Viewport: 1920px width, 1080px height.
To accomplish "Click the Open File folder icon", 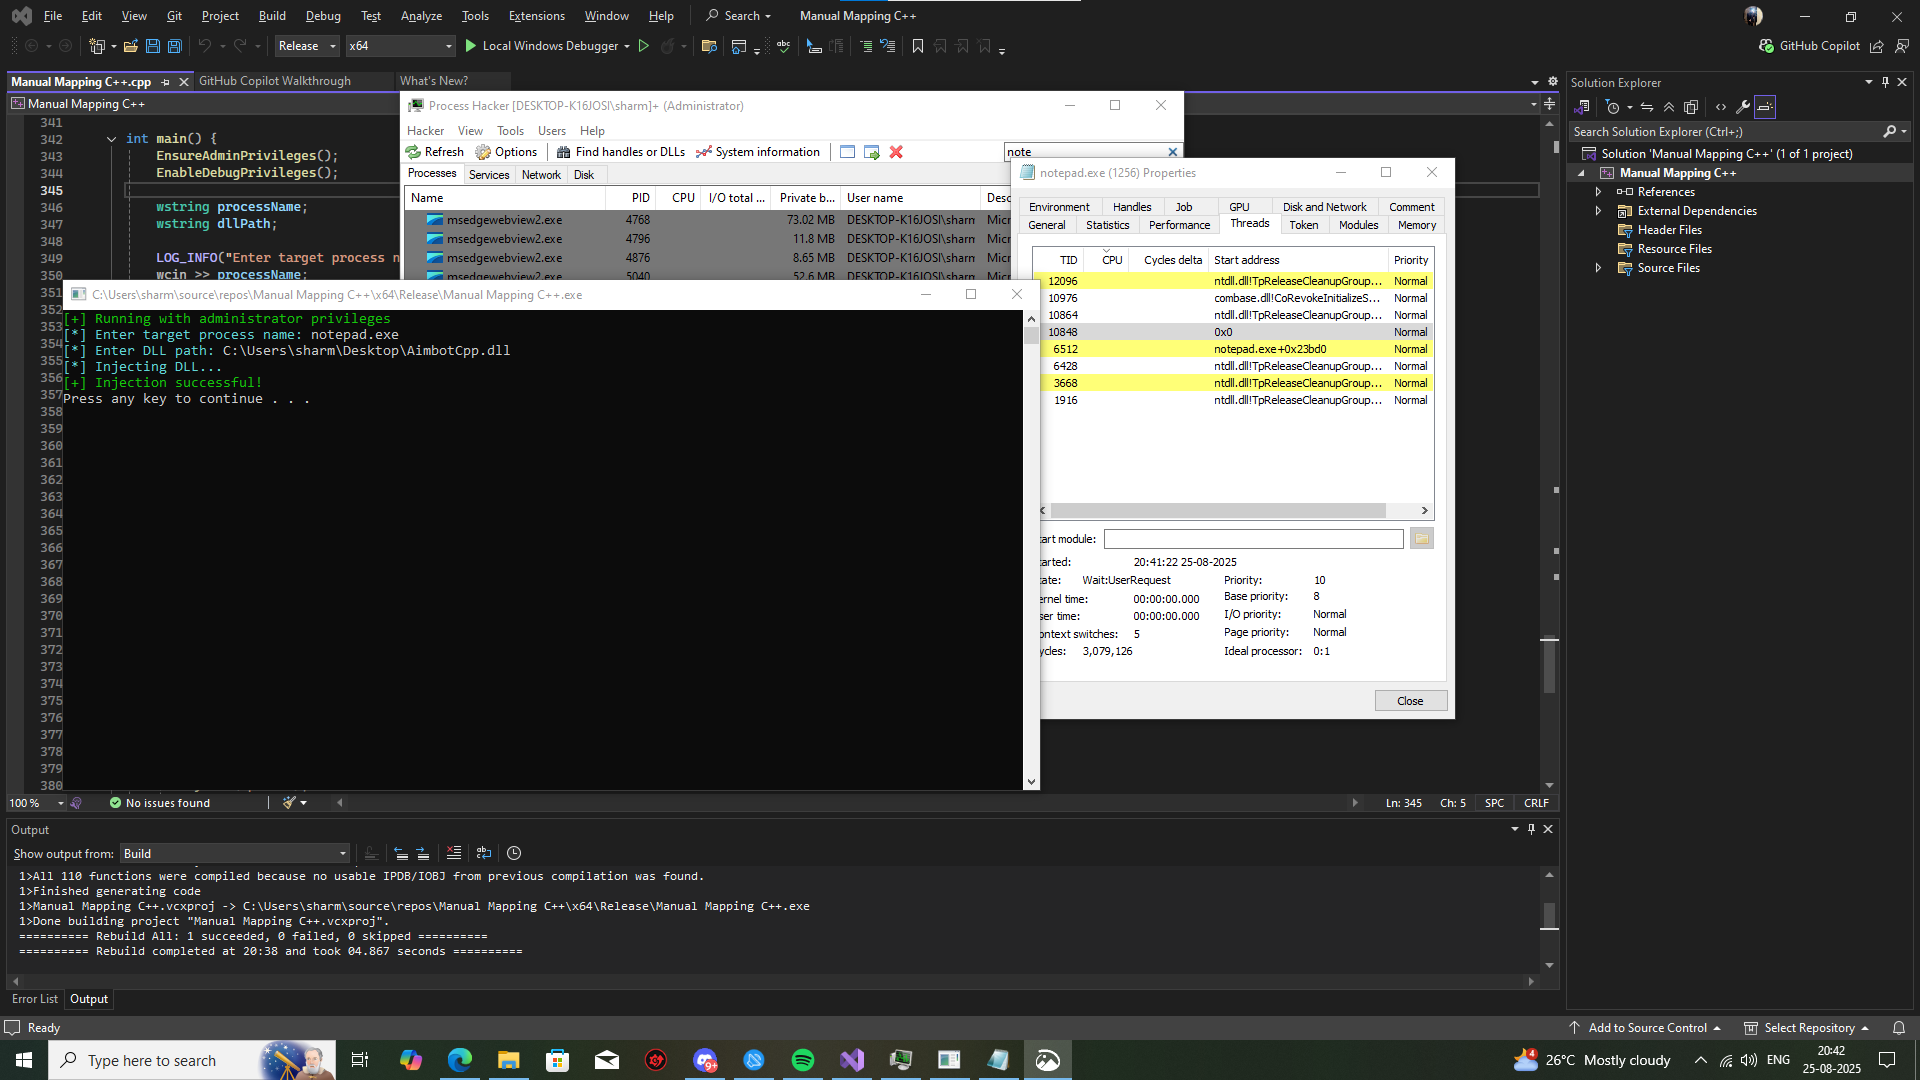I will pyautogui.click(x=130, y=46).
